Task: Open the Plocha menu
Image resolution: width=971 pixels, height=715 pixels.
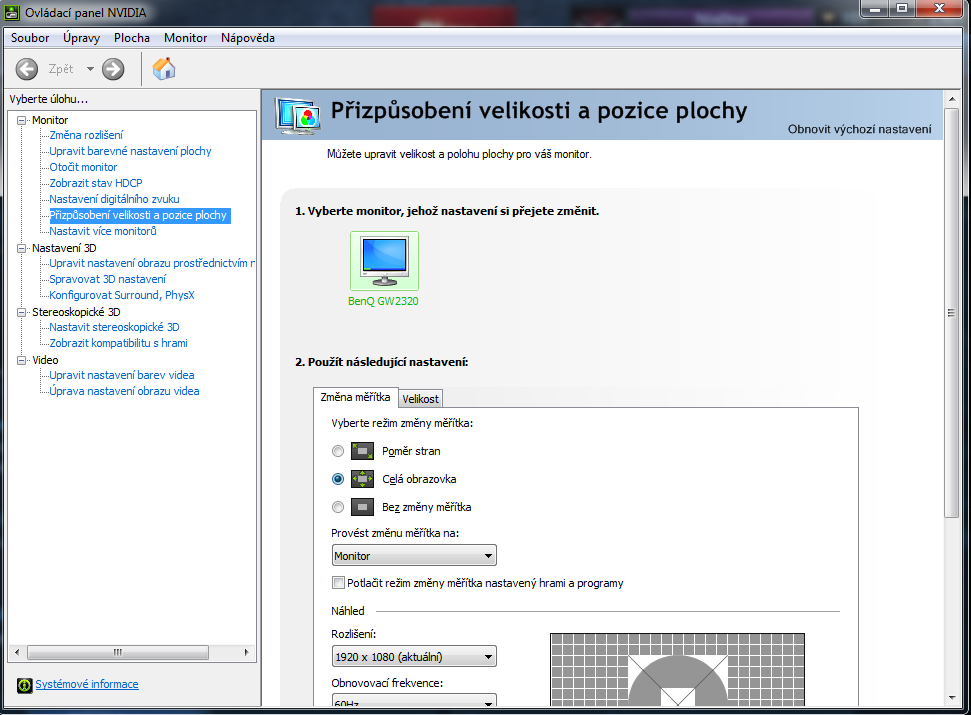Action: [x=132, y=38]
